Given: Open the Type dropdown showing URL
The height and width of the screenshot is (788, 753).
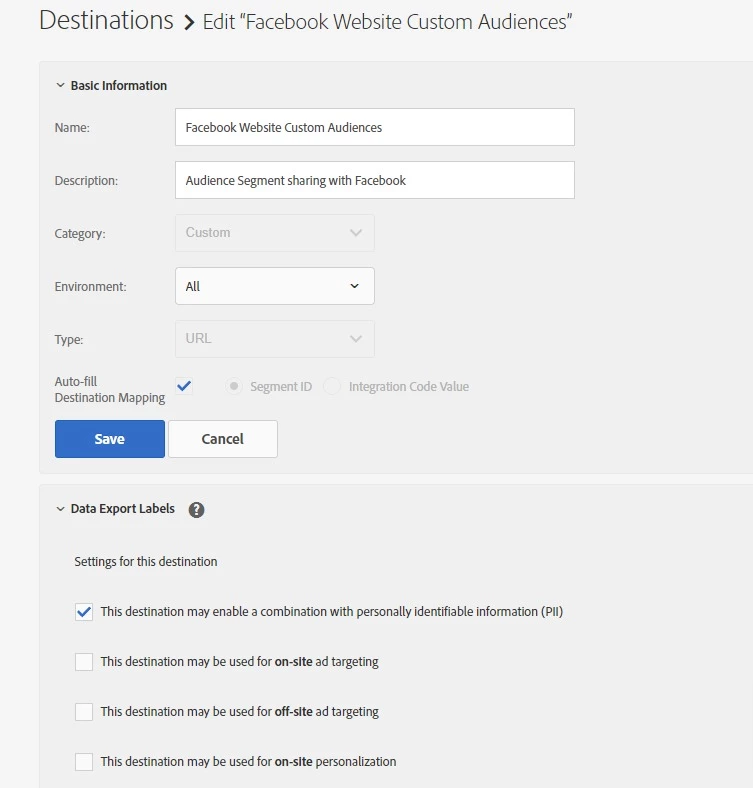Looking at the screenshot, I should tap(274, 339).
